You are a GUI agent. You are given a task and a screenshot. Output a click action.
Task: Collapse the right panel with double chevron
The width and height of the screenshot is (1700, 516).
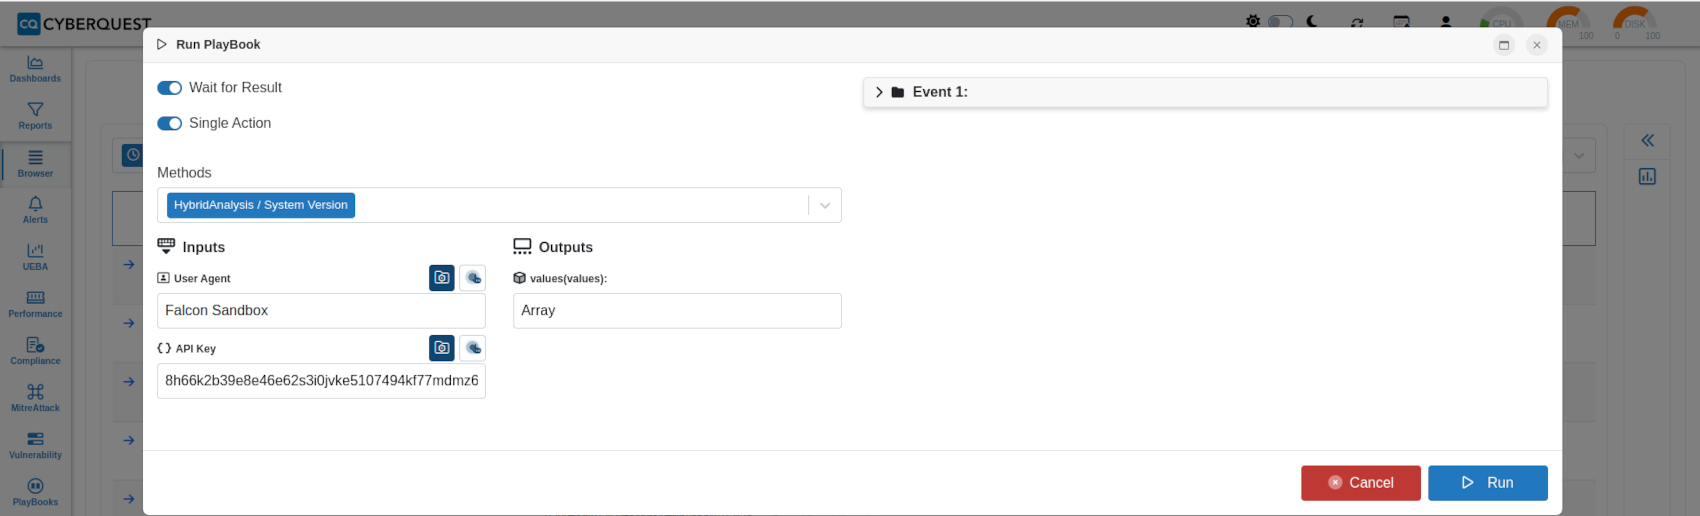(x=1647, y=141)
